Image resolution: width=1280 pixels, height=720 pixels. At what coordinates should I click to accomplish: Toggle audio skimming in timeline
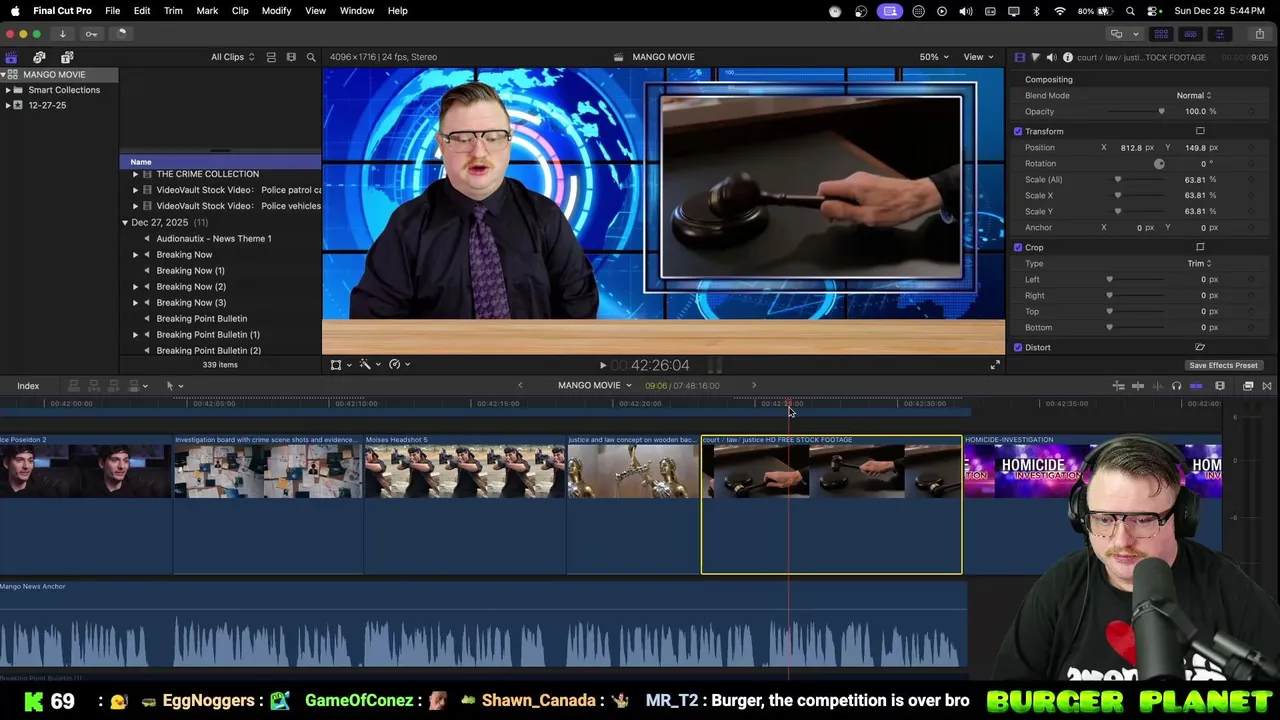coord(1158,386)
